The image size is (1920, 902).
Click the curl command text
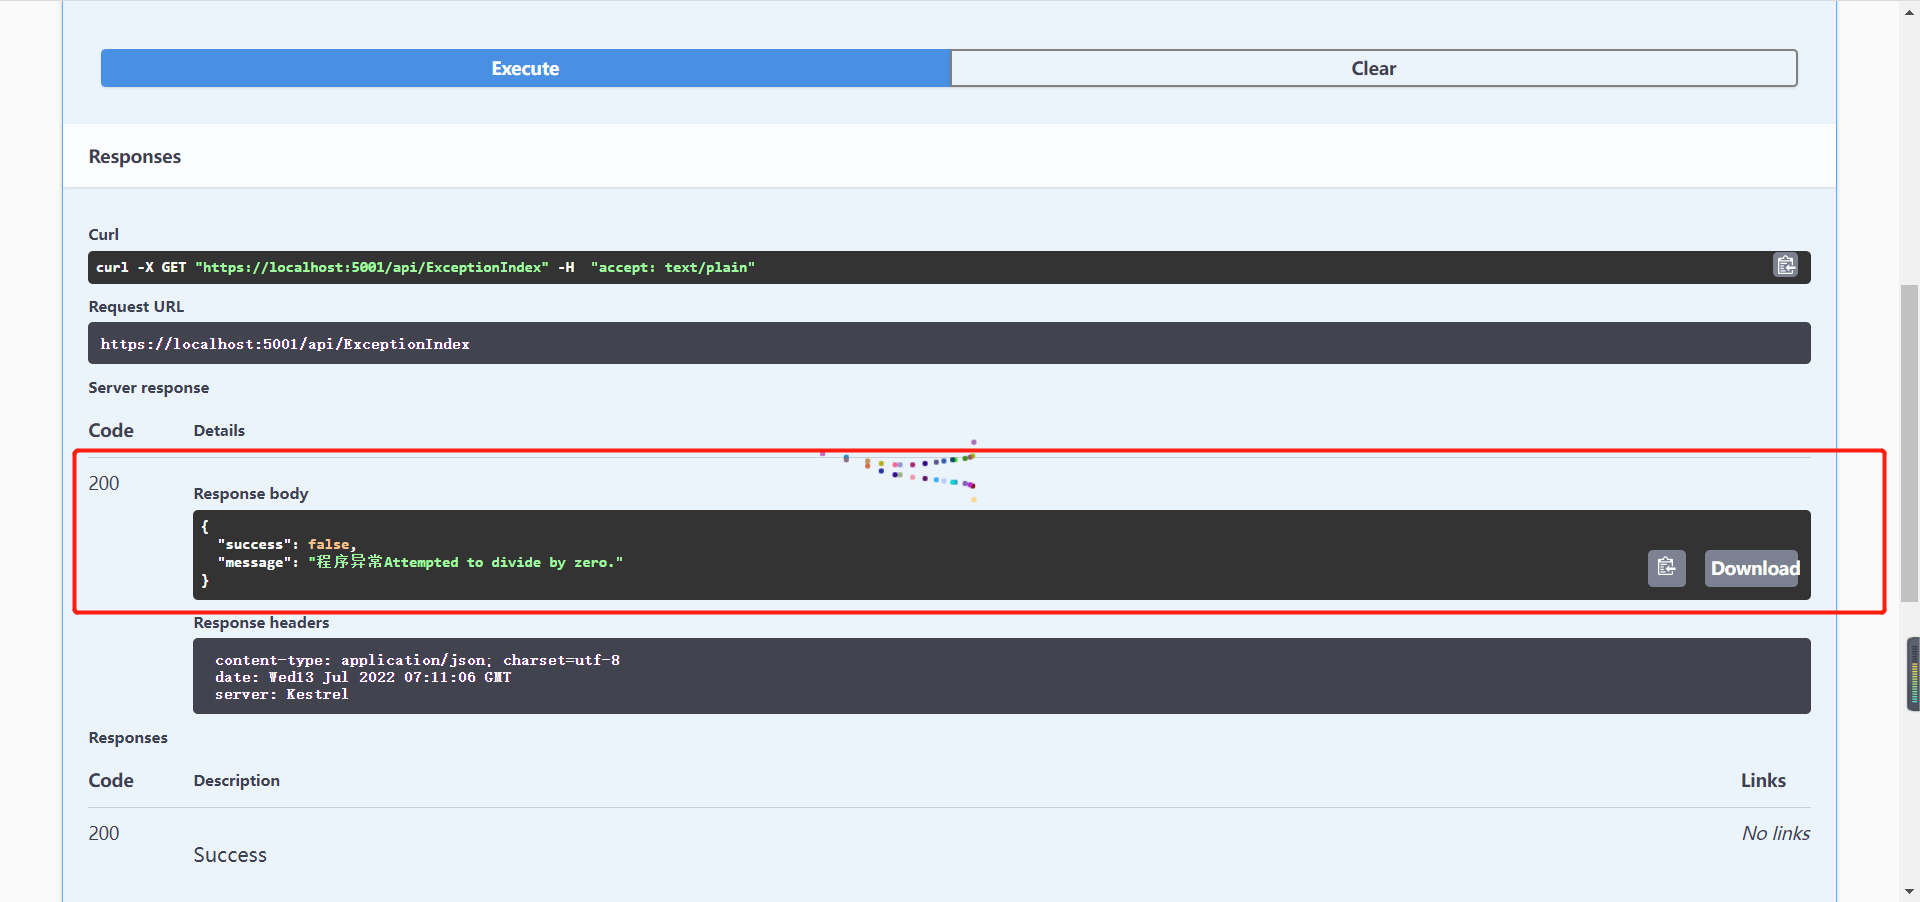click(425, 267)
